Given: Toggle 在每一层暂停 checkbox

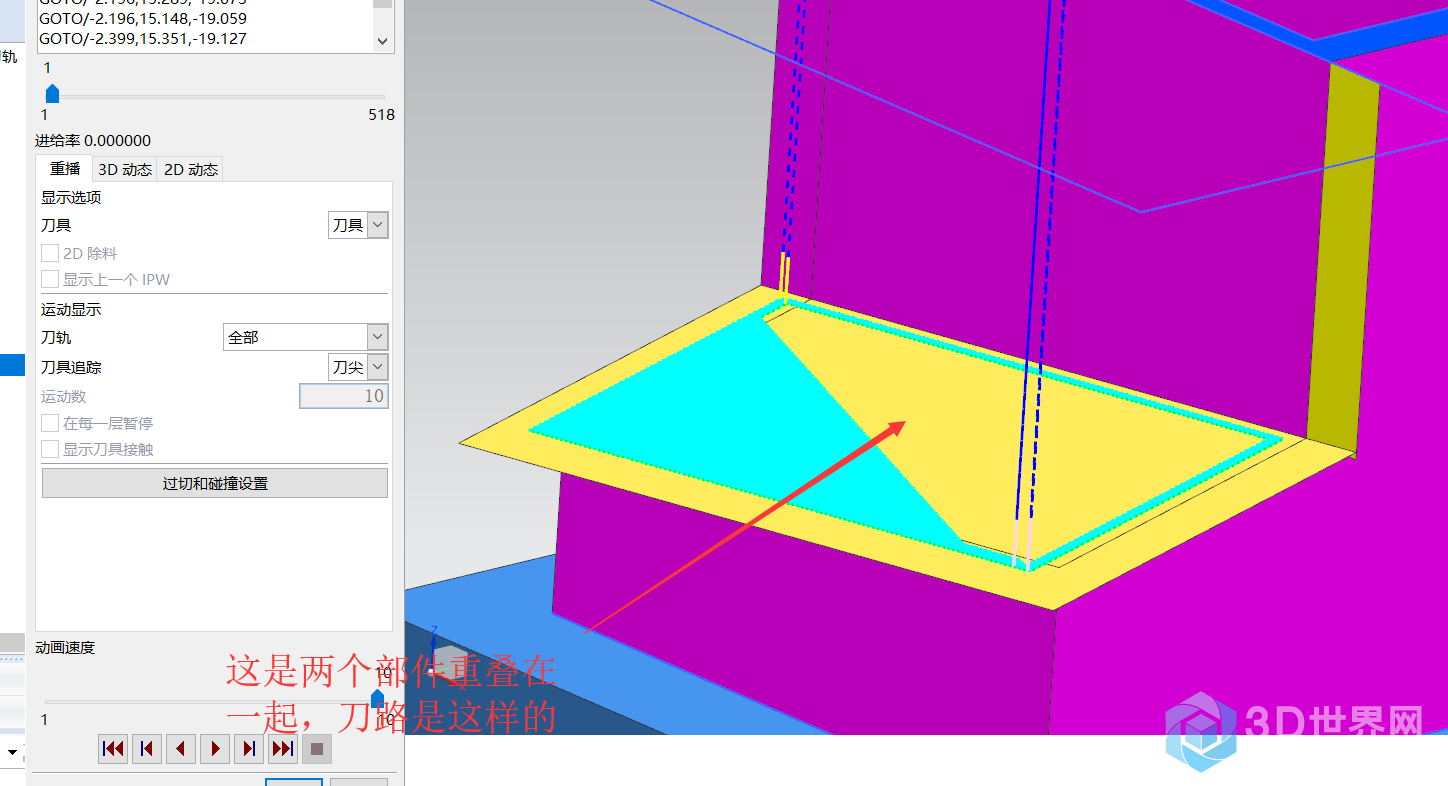Looking at the screenshot, I should pos(50,423).
